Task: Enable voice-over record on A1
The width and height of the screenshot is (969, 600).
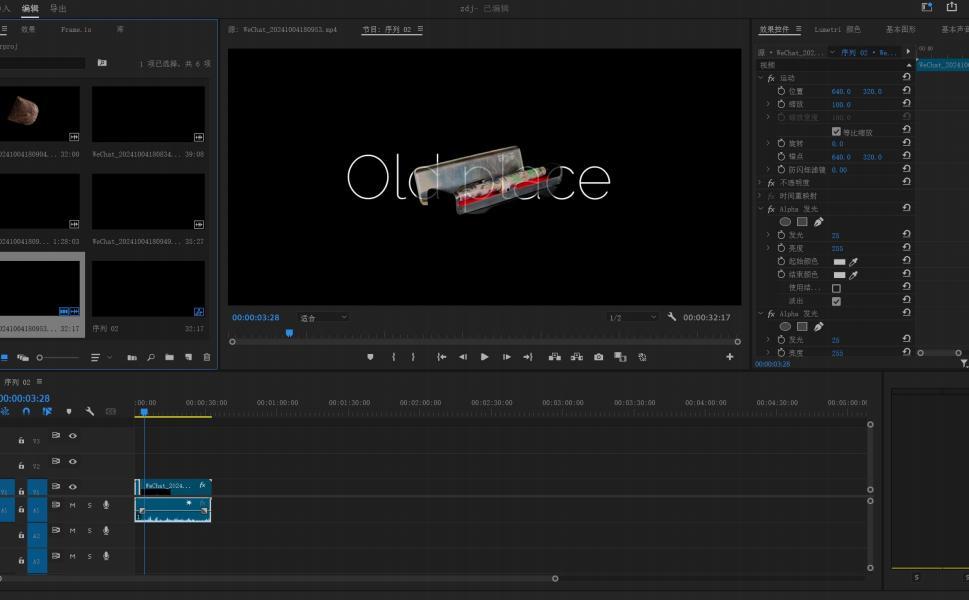Action: tap(106, 505)
